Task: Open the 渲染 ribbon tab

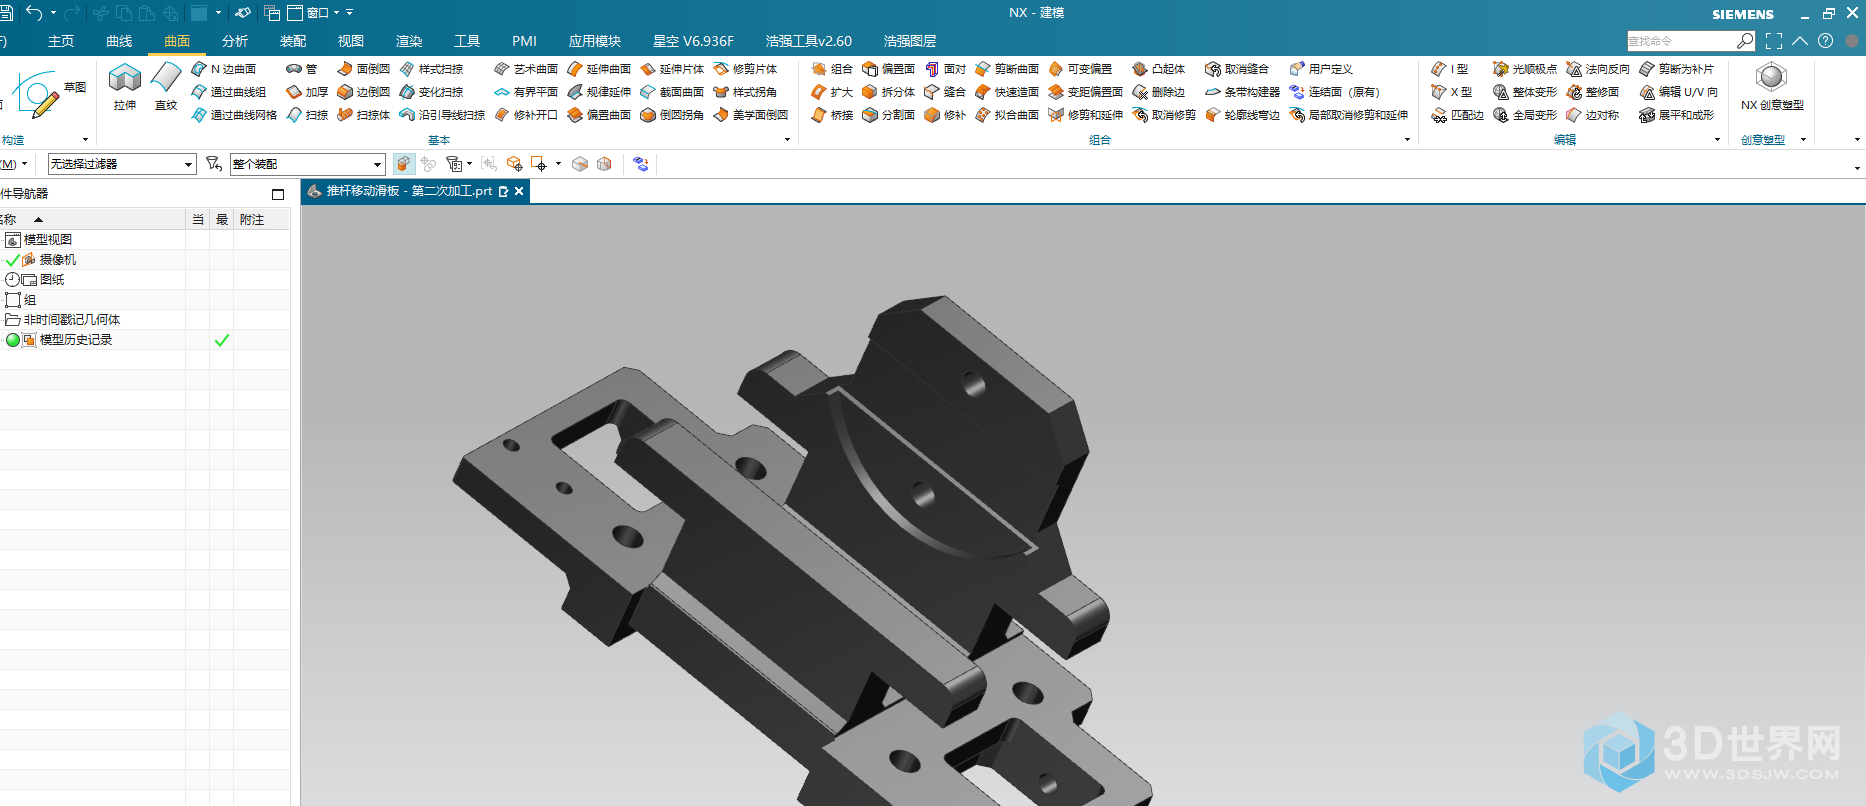Action: (409, 41)
